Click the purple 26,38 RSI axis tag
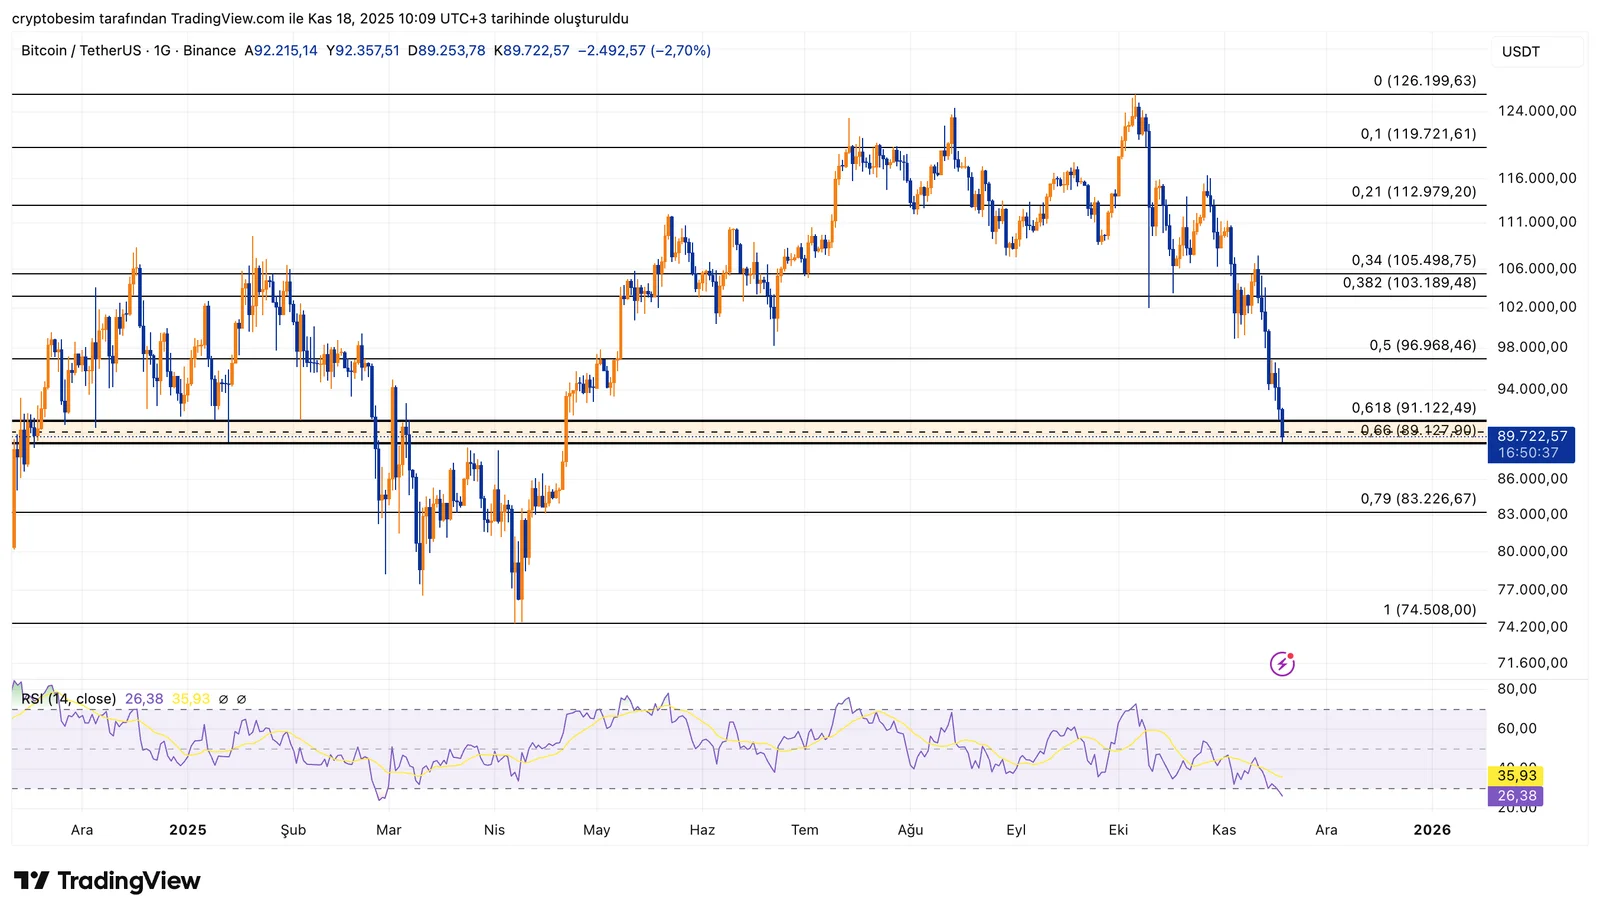This screenshot has width=1600, height=916. point(1516,796)
